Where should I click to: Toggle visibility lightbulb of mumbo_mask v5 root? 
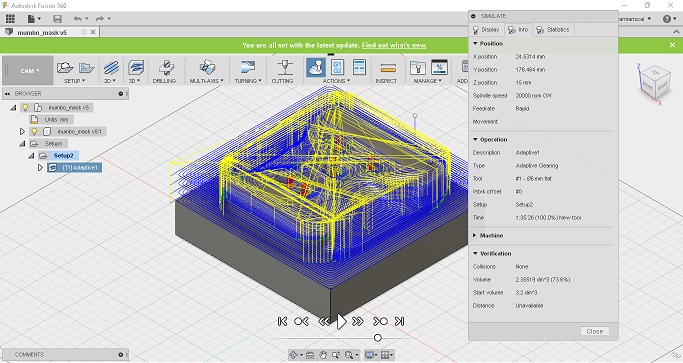pyautogui.click(x=25, y=107)
